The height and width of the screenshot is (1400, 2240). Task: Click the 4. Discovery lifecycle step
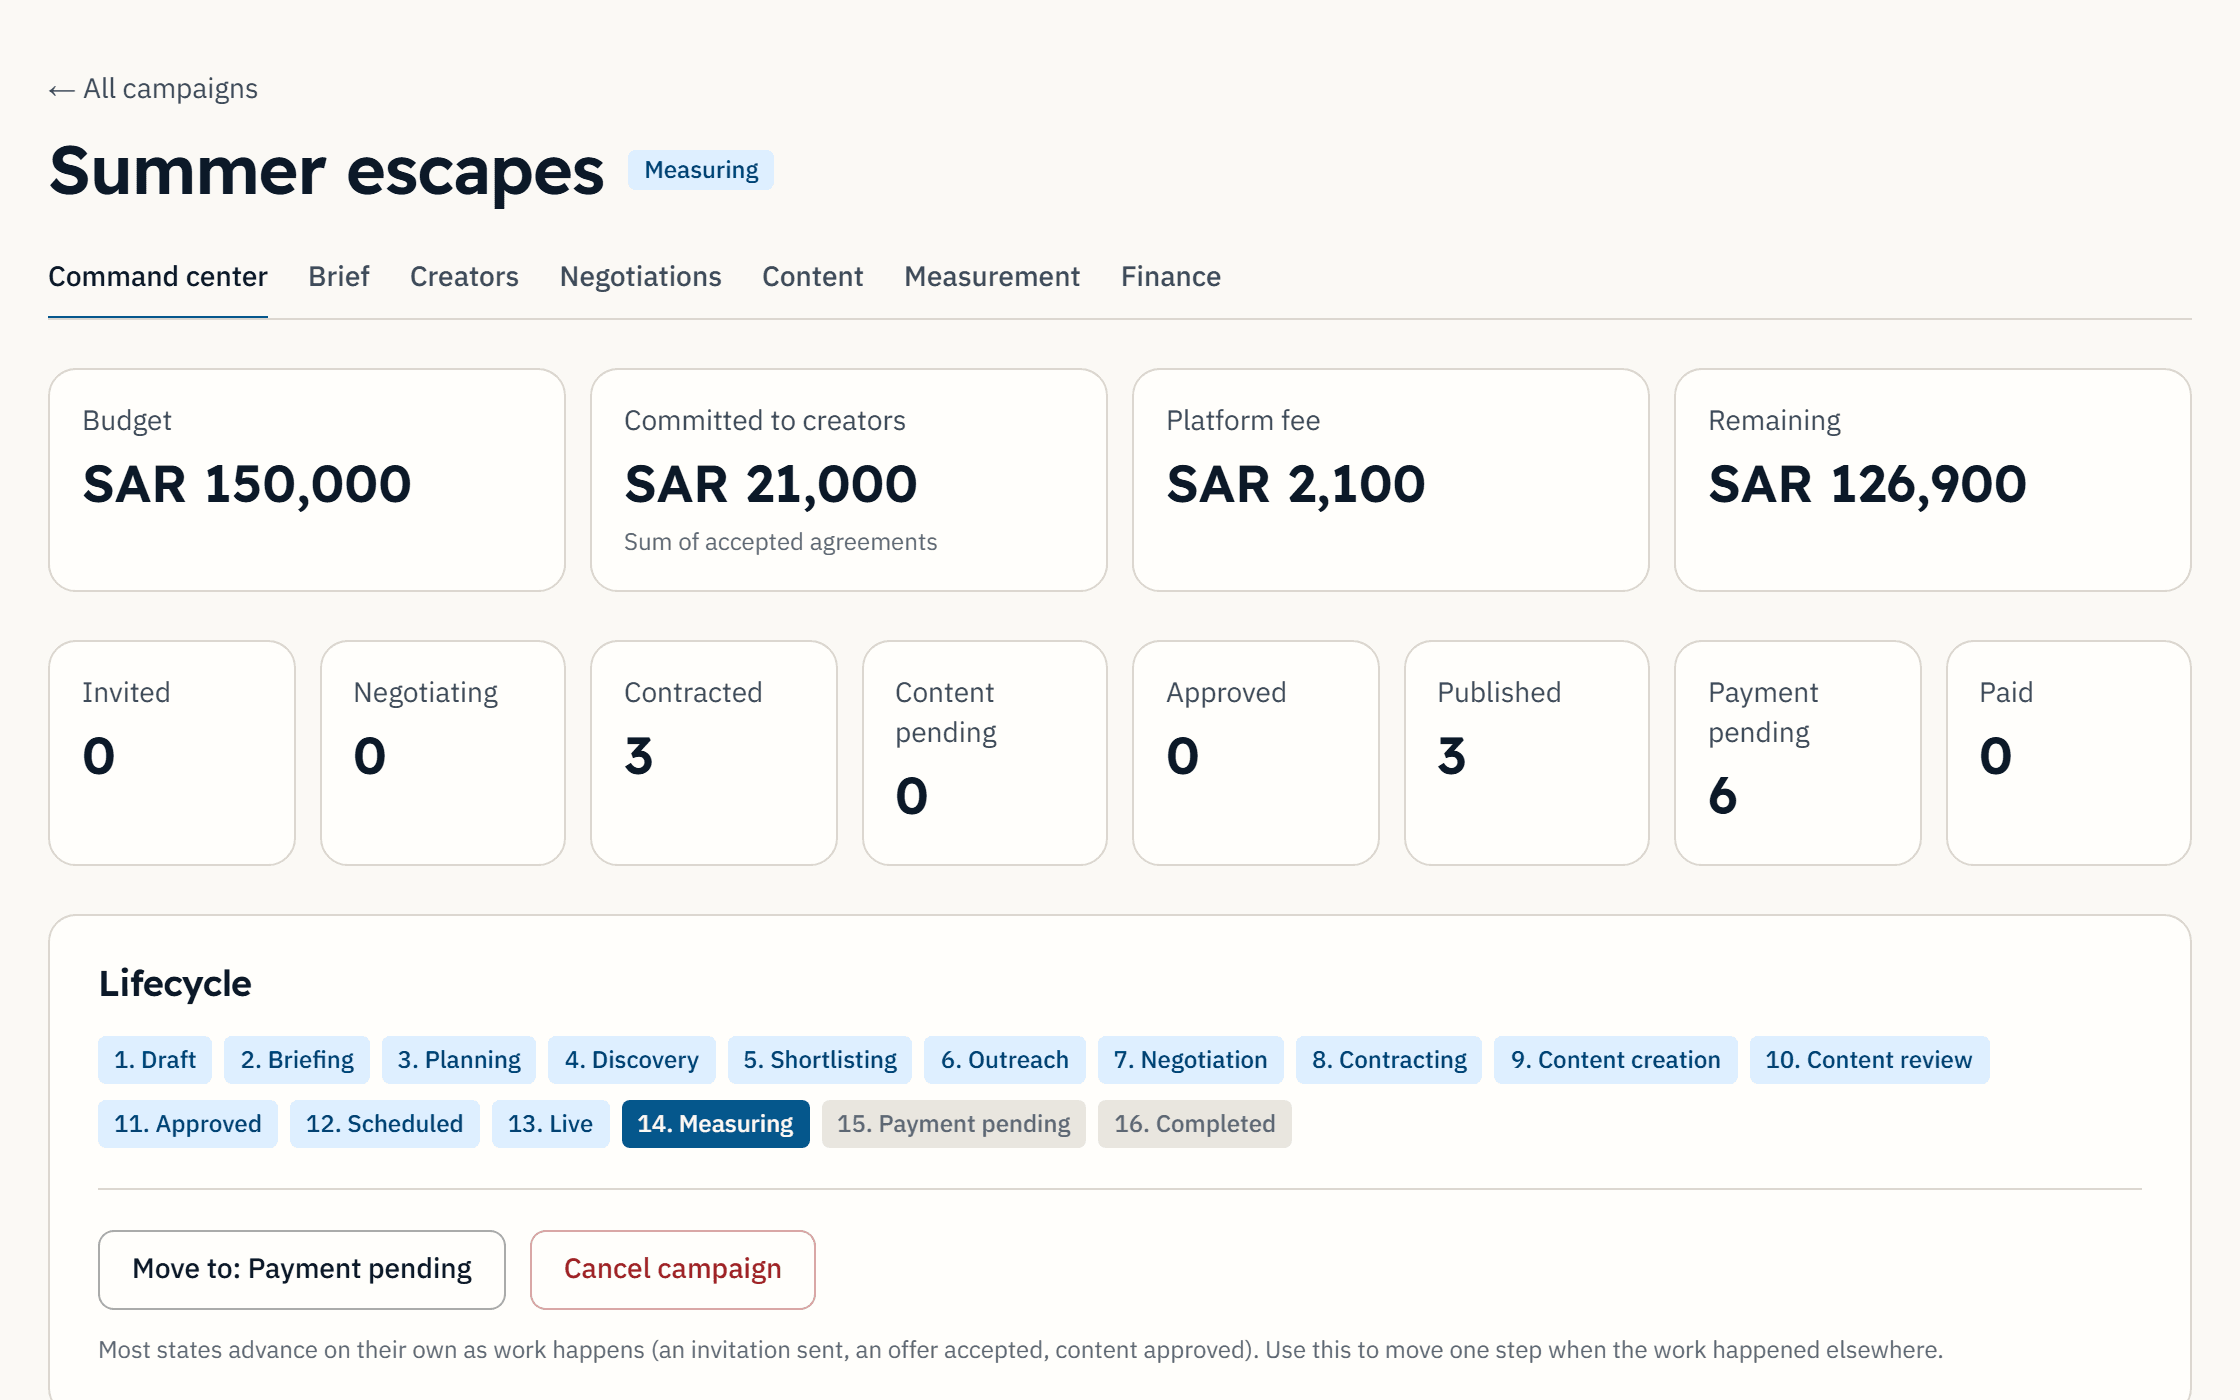pos(632,1060)
